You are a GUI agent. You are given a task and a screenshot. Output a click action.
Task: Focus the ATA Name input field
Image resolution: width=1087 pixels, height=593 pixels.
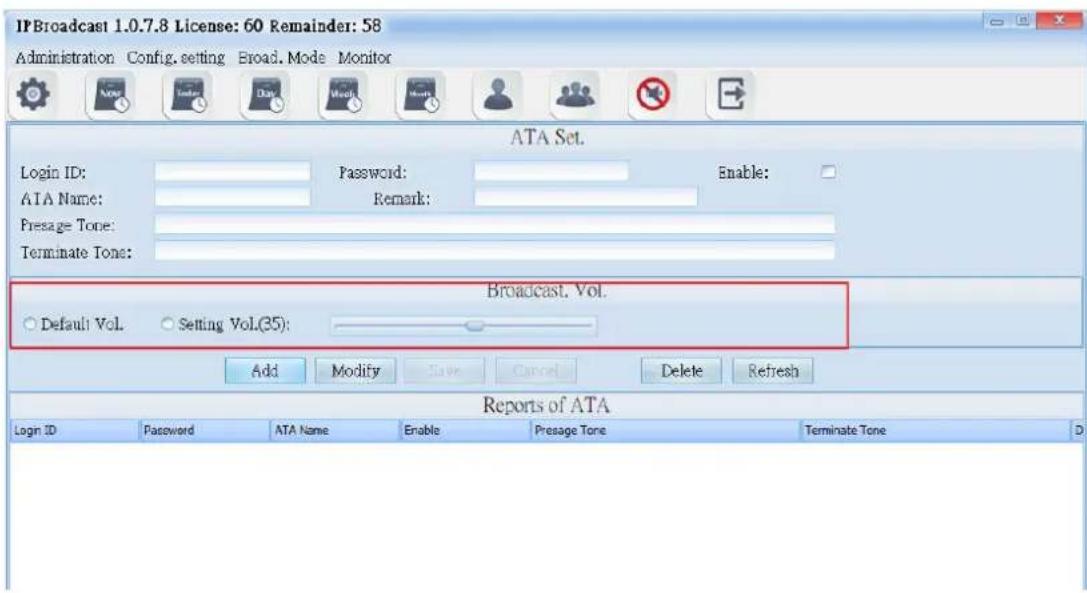[x=232, y=198]
